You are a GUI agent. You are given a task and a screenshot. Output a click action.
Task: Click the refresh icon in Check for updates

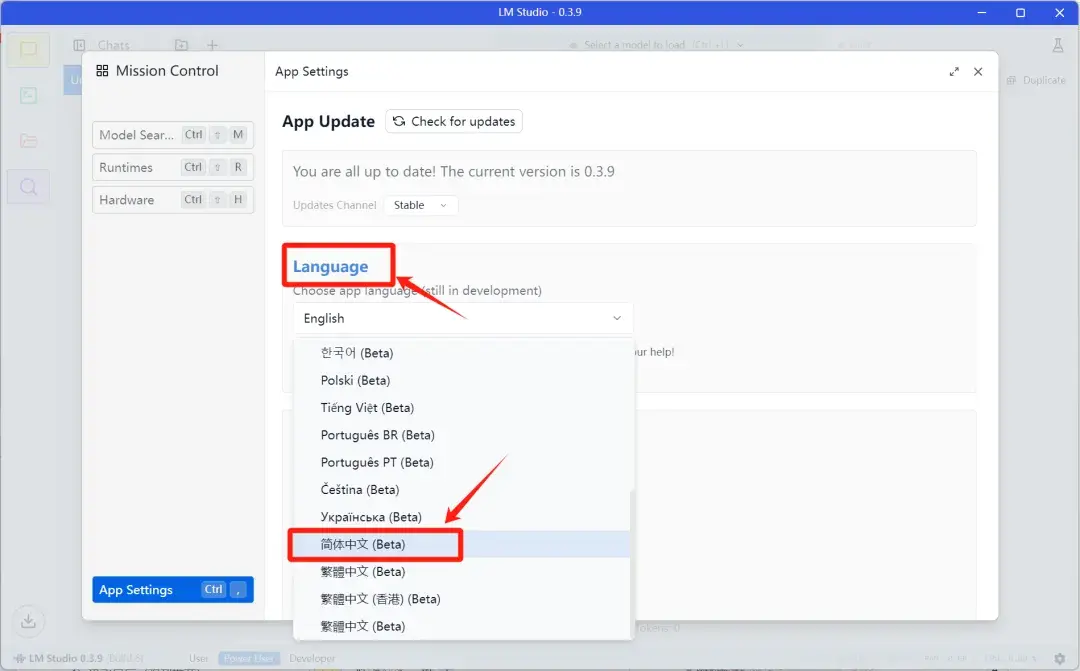click(399, 121)
